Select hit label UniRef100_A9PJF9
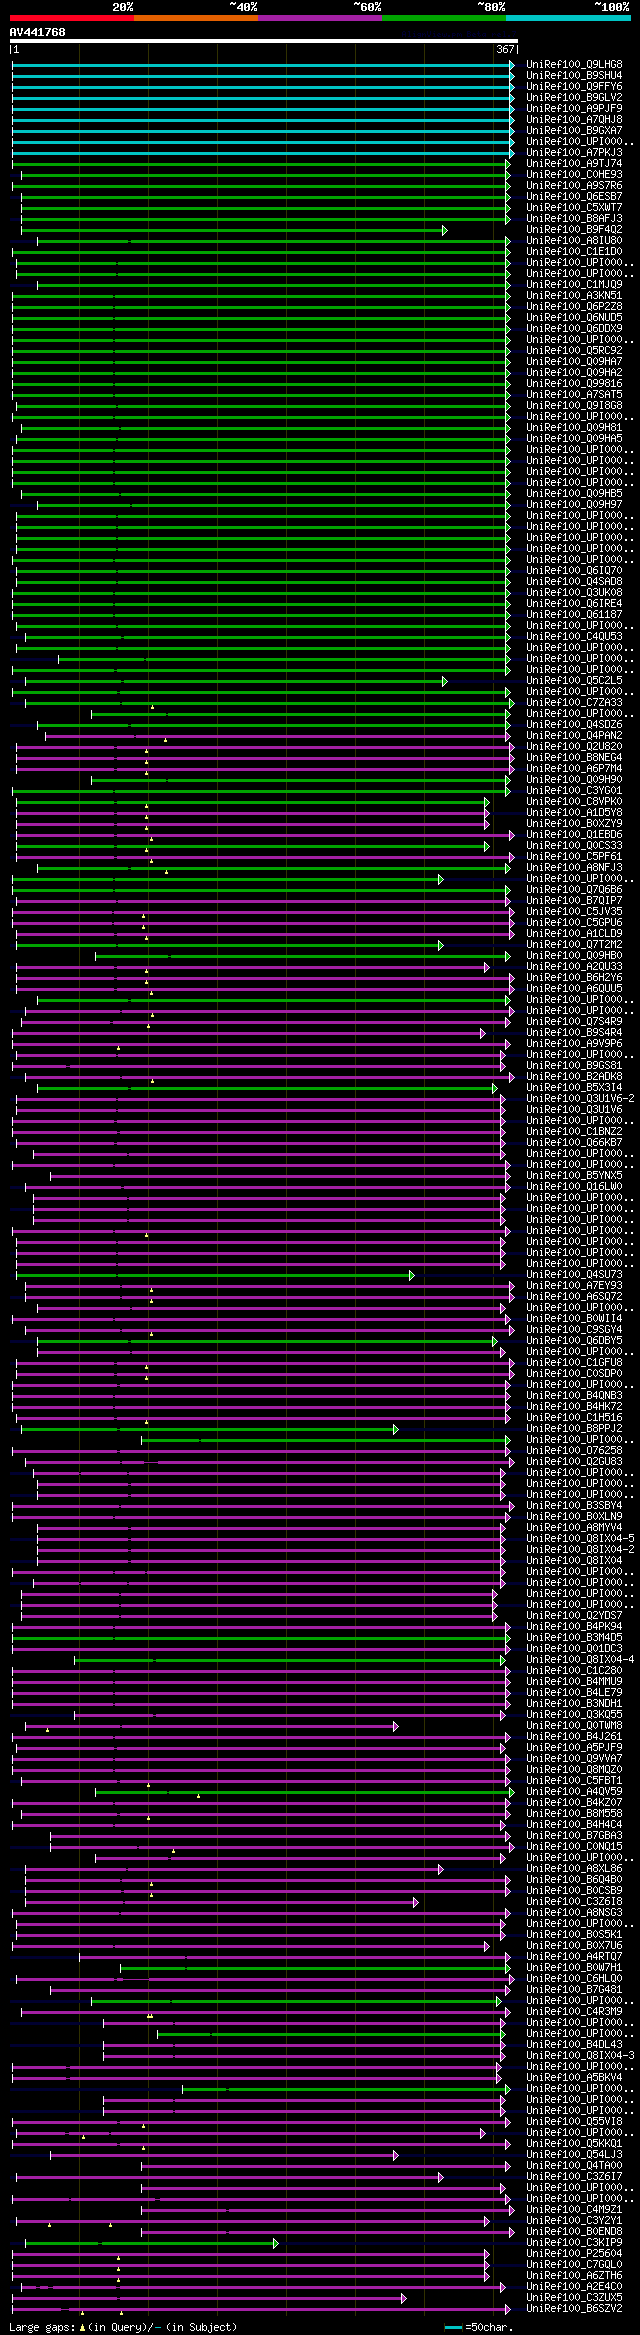The width and height of the screenshot is (640, 2335). click(574, 109)
